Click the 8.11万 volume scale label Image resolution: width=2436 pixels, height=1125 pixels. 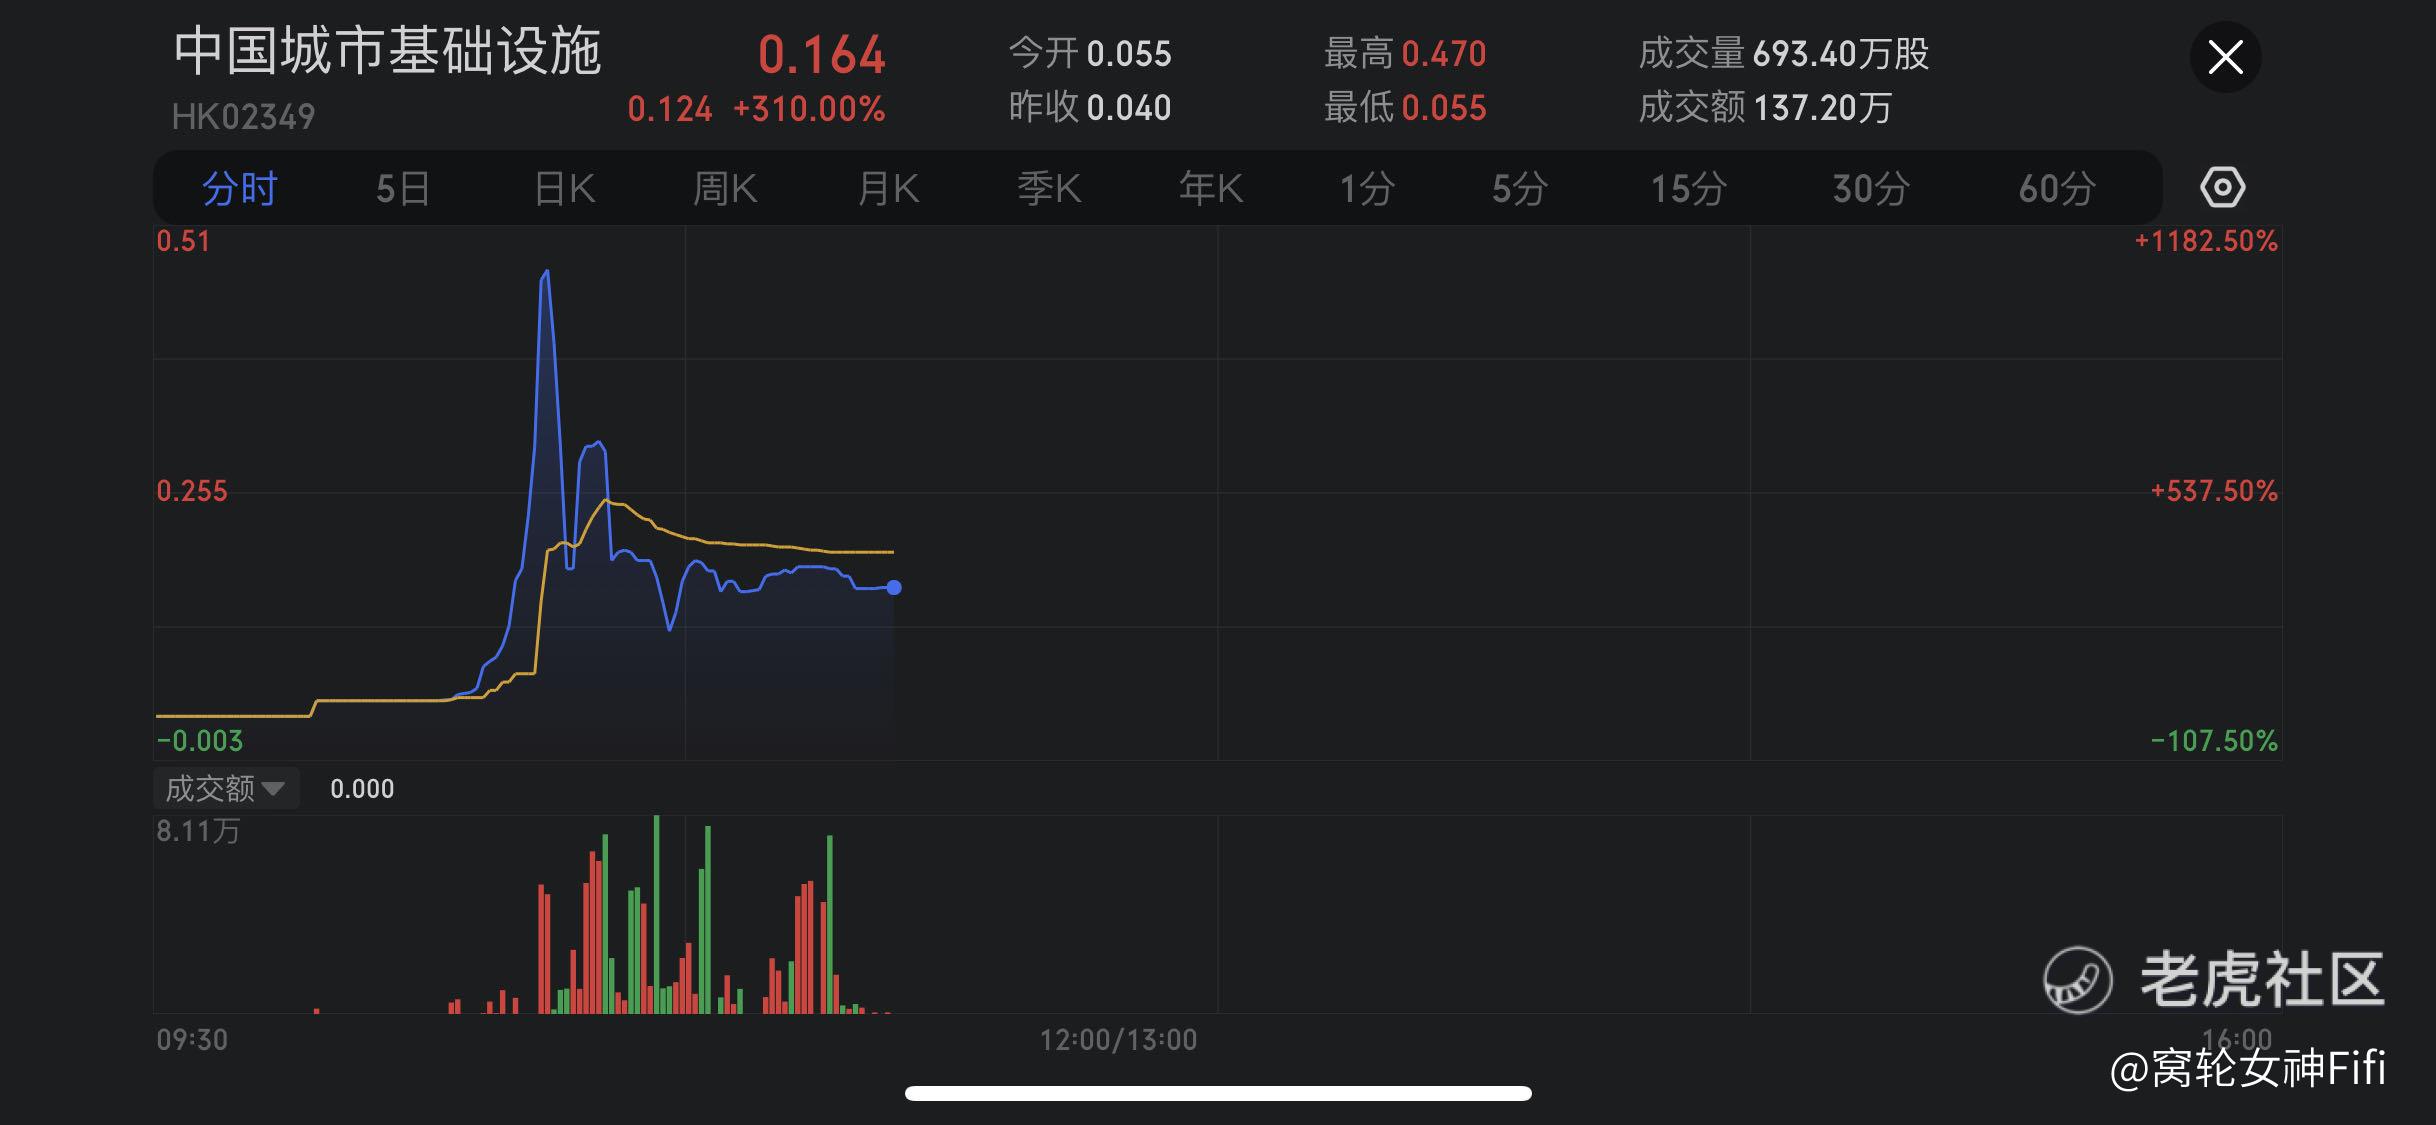[198, 831]
